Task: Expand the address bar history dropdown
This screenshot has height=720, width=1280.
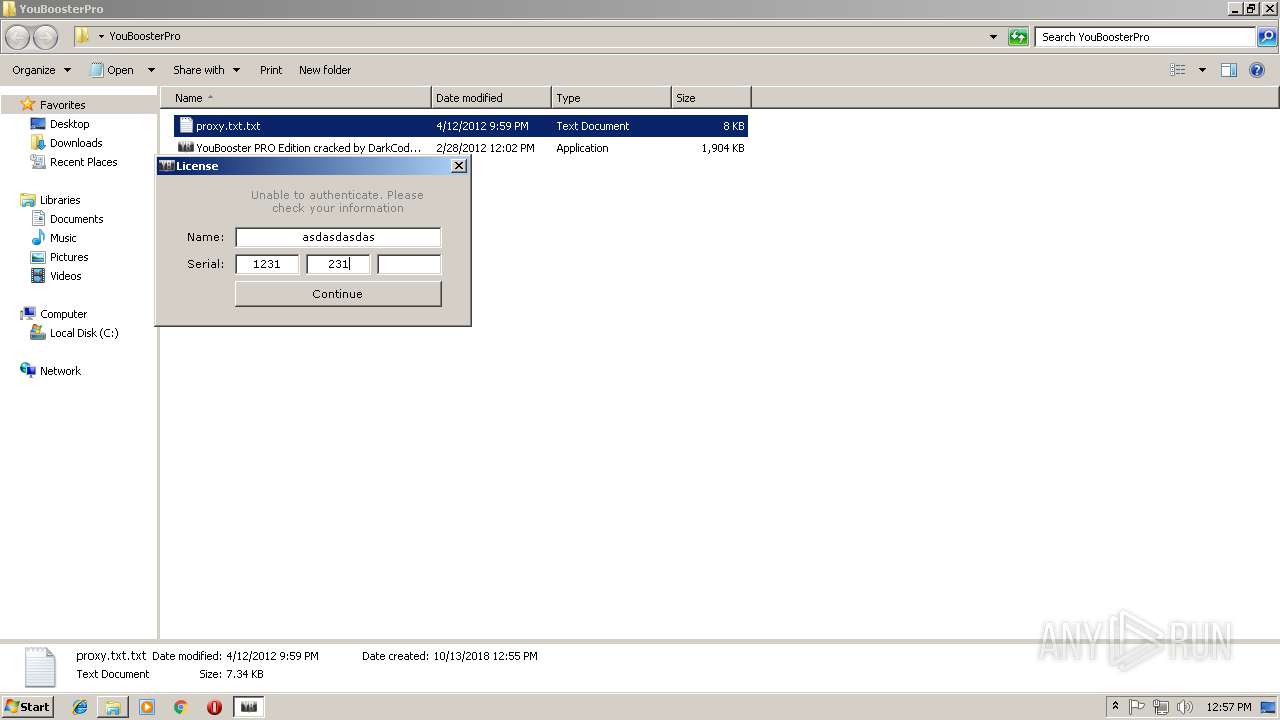Action: pyautogui.click(x=993, y=37)
